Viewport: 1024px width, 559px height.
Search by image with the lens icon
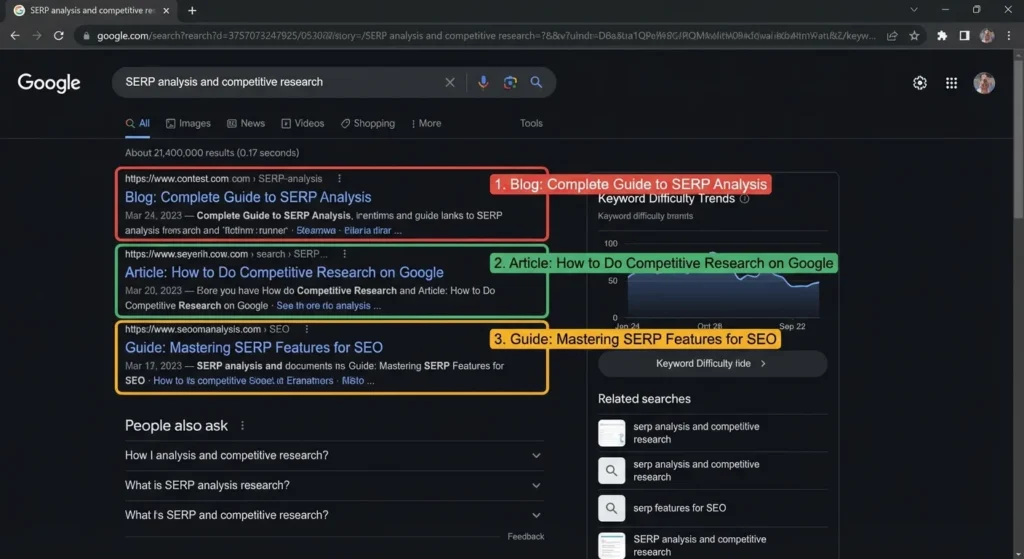[510, 82]
